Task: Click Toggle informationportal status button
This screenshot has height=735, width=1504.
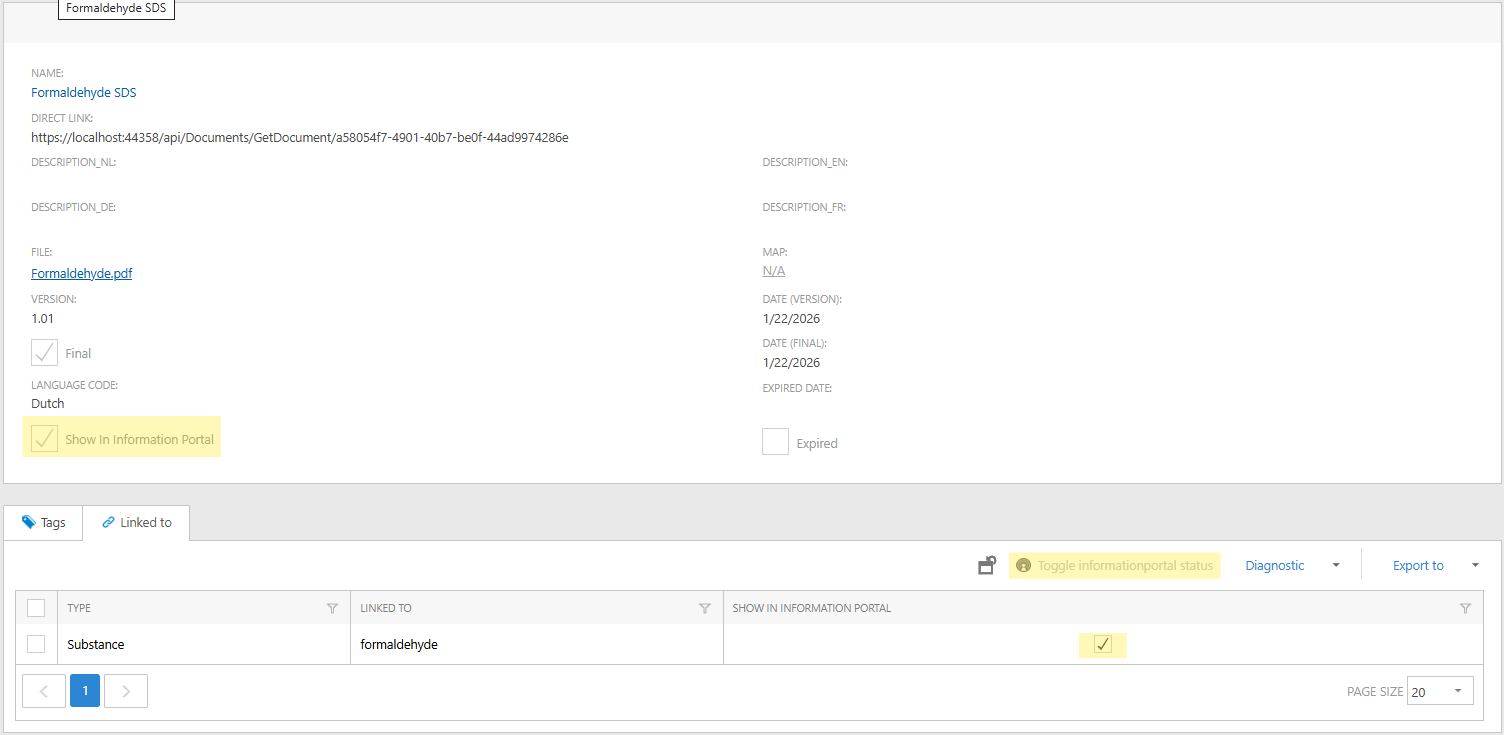Action: (1115, 566)
